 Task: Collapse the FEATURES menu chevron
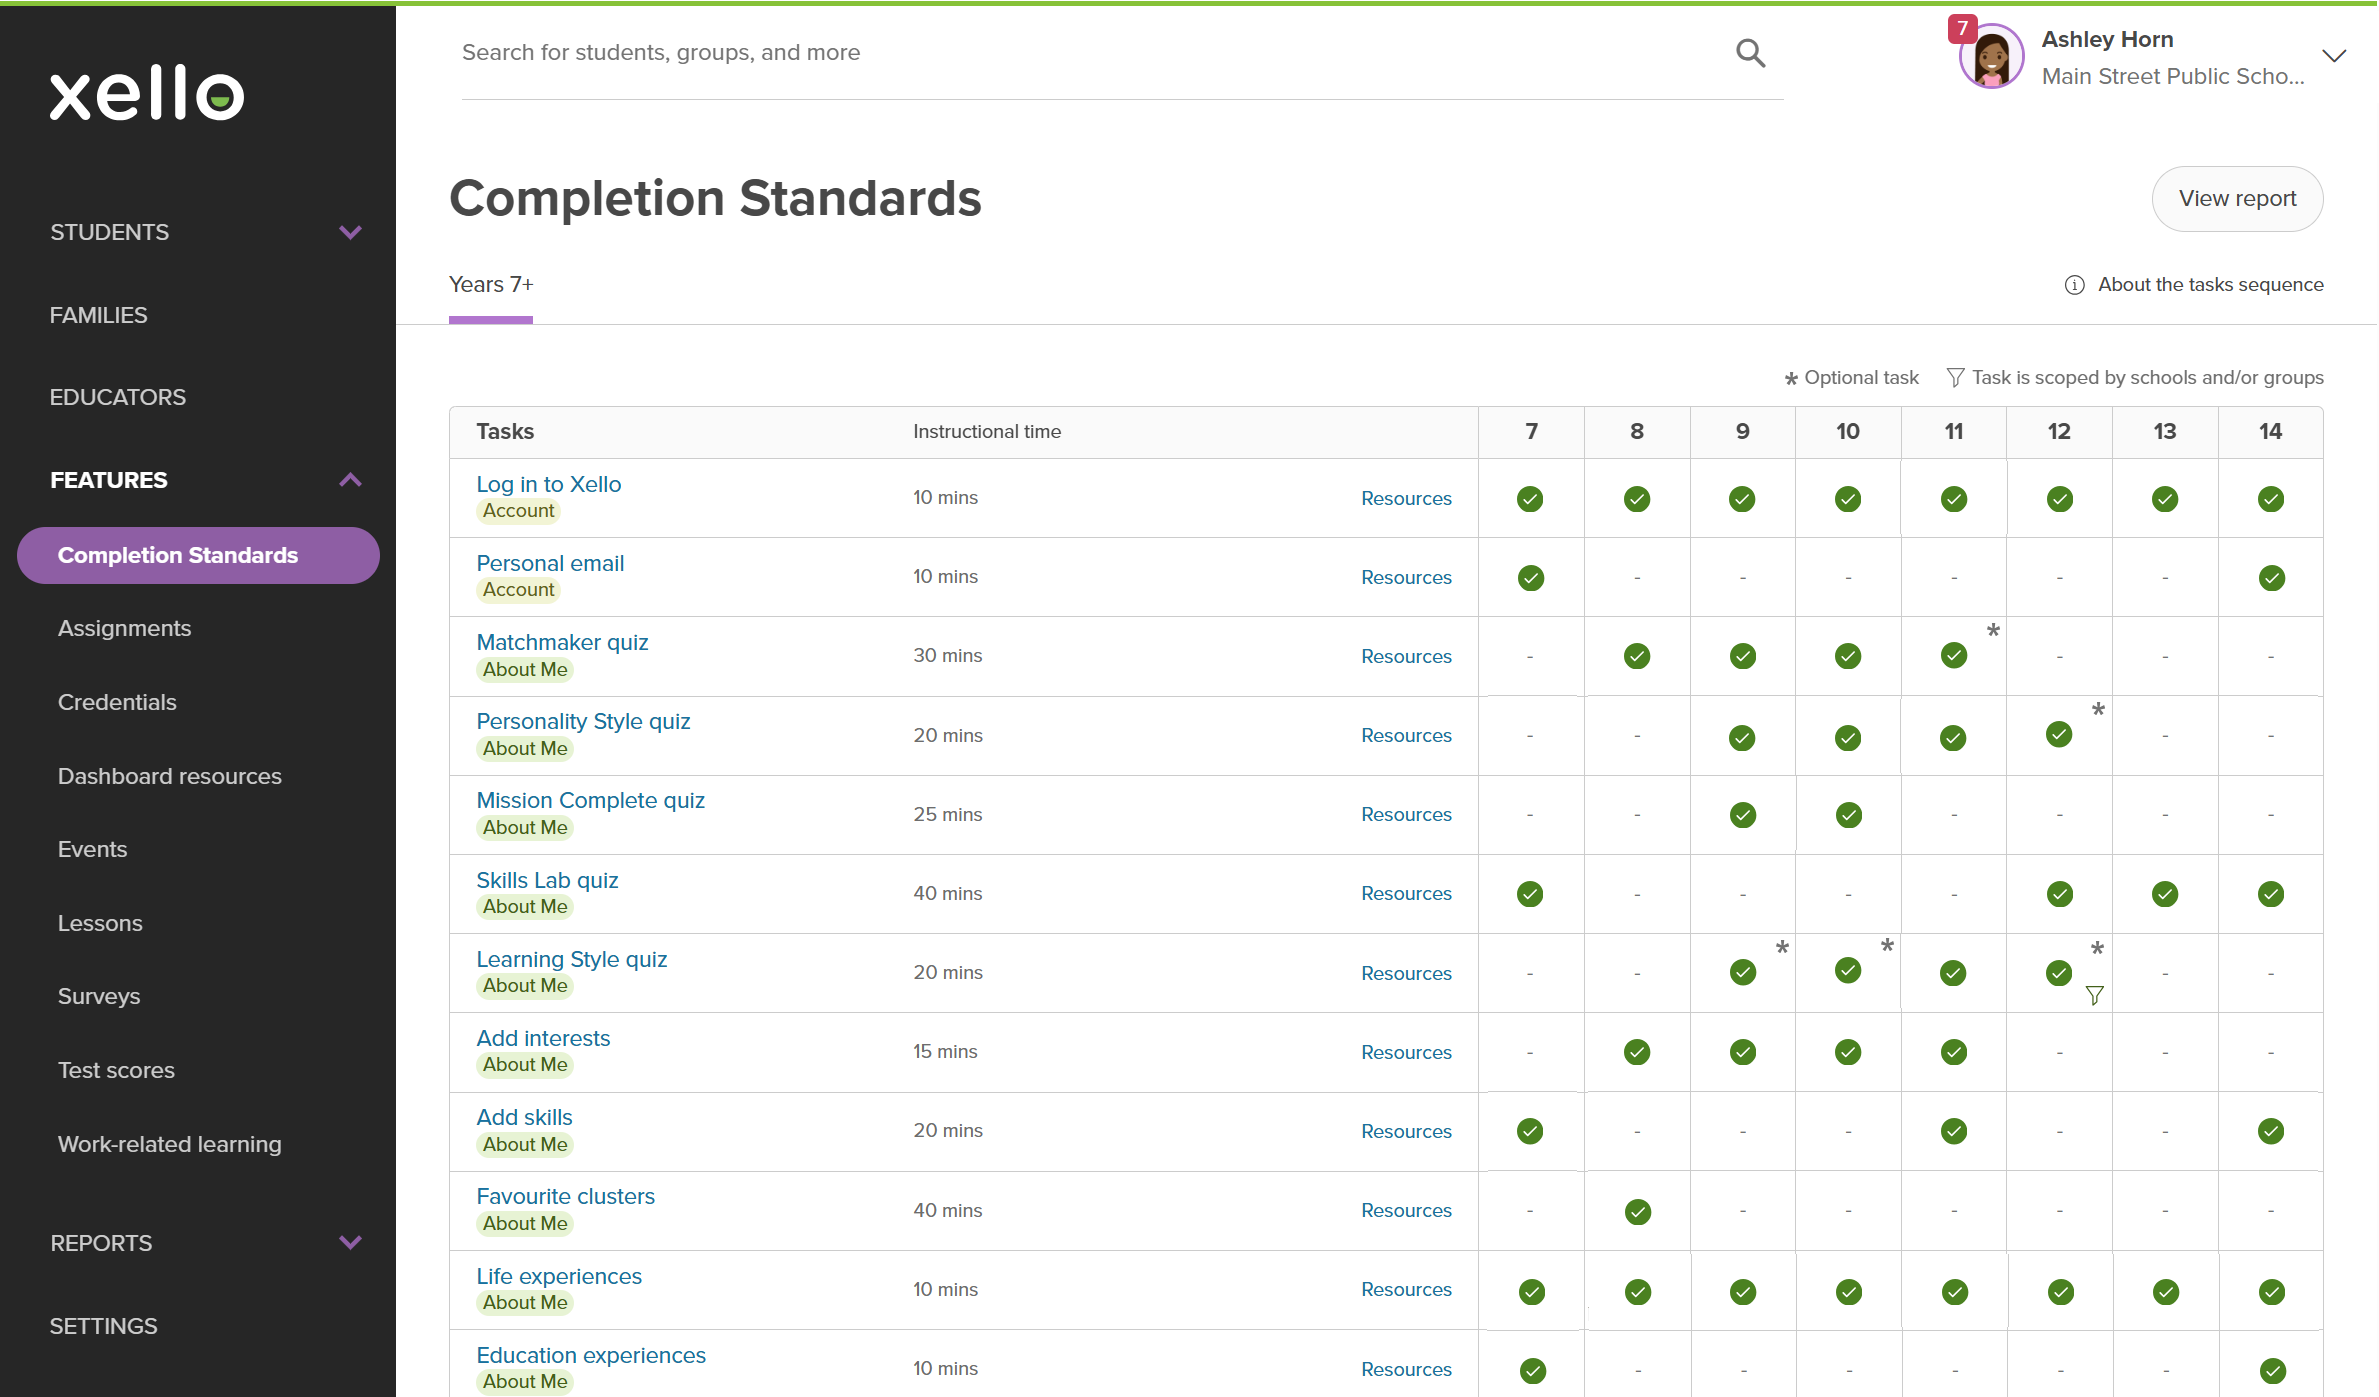350,480
